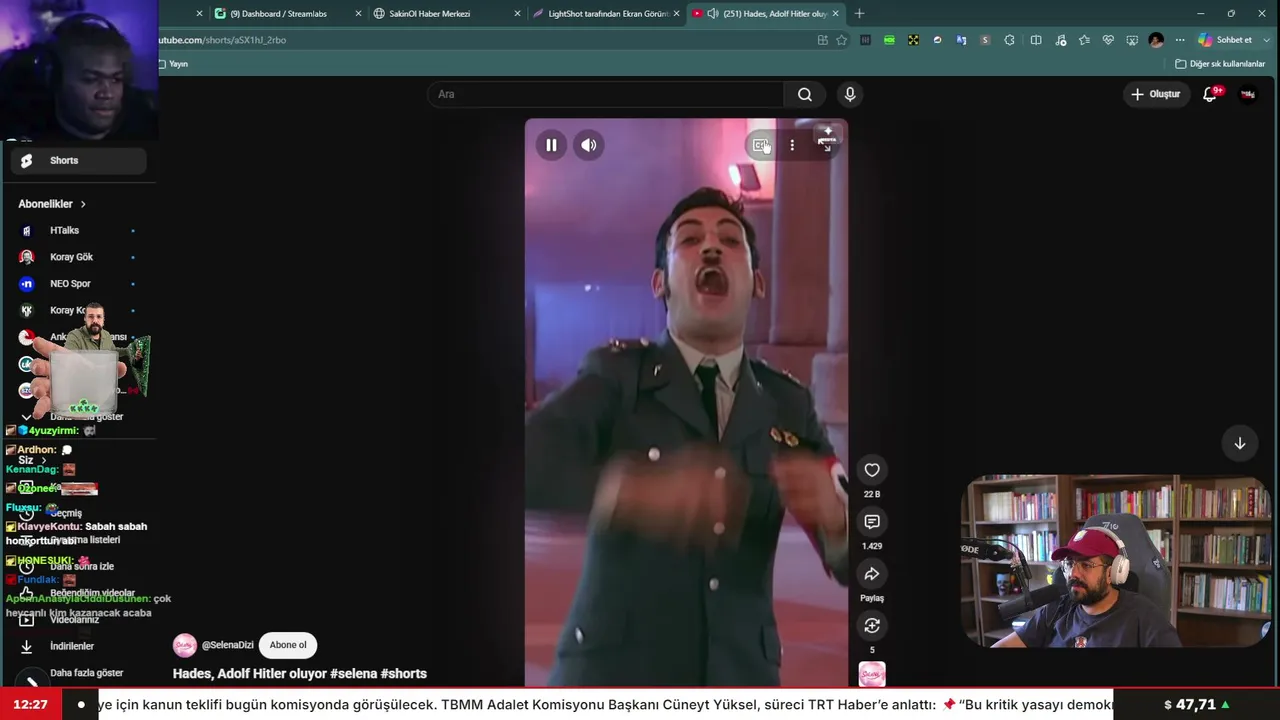Screen dimensions: 1280x720
Task: Start voice search with microphone icon
Action: [850, 94]
